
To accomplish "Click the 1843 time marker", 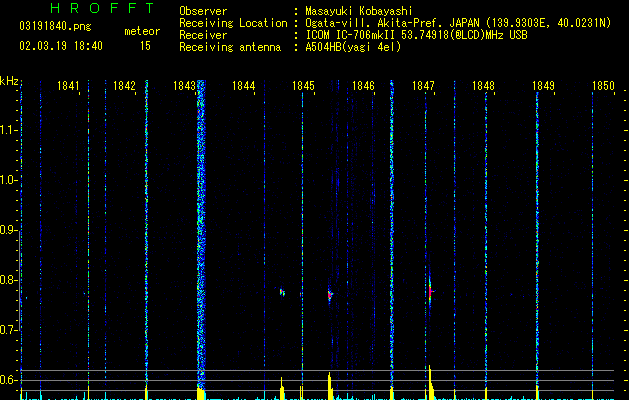I will tap(184, 86).
